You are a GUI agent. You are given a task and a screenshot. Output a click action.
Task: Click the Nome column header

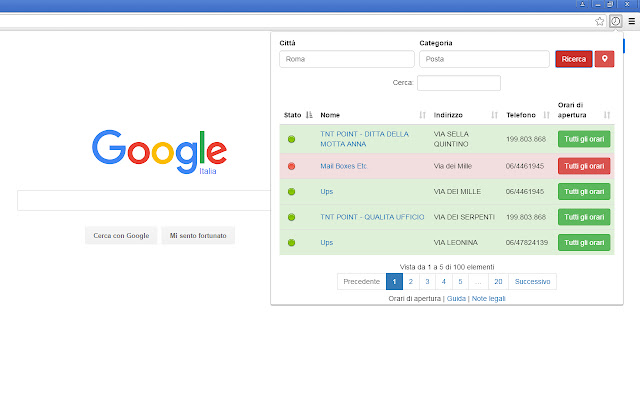330,115
